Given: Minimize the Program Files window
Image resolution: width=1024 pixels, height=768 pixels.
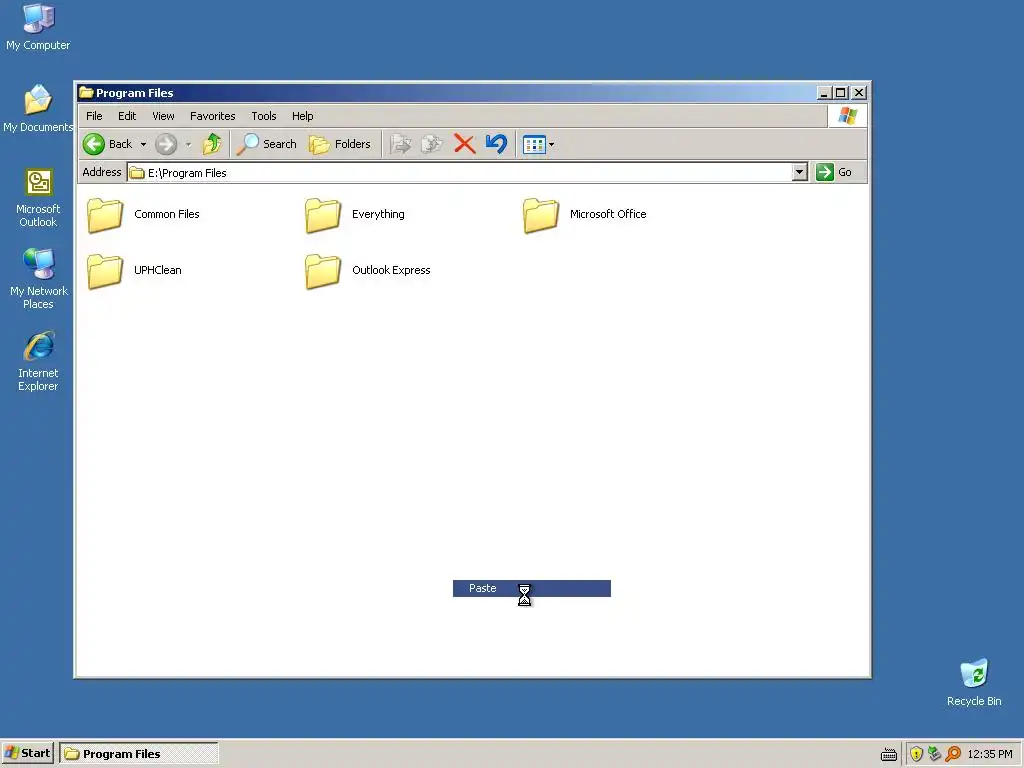Looking at the screenshot, I should click(825, 93).
